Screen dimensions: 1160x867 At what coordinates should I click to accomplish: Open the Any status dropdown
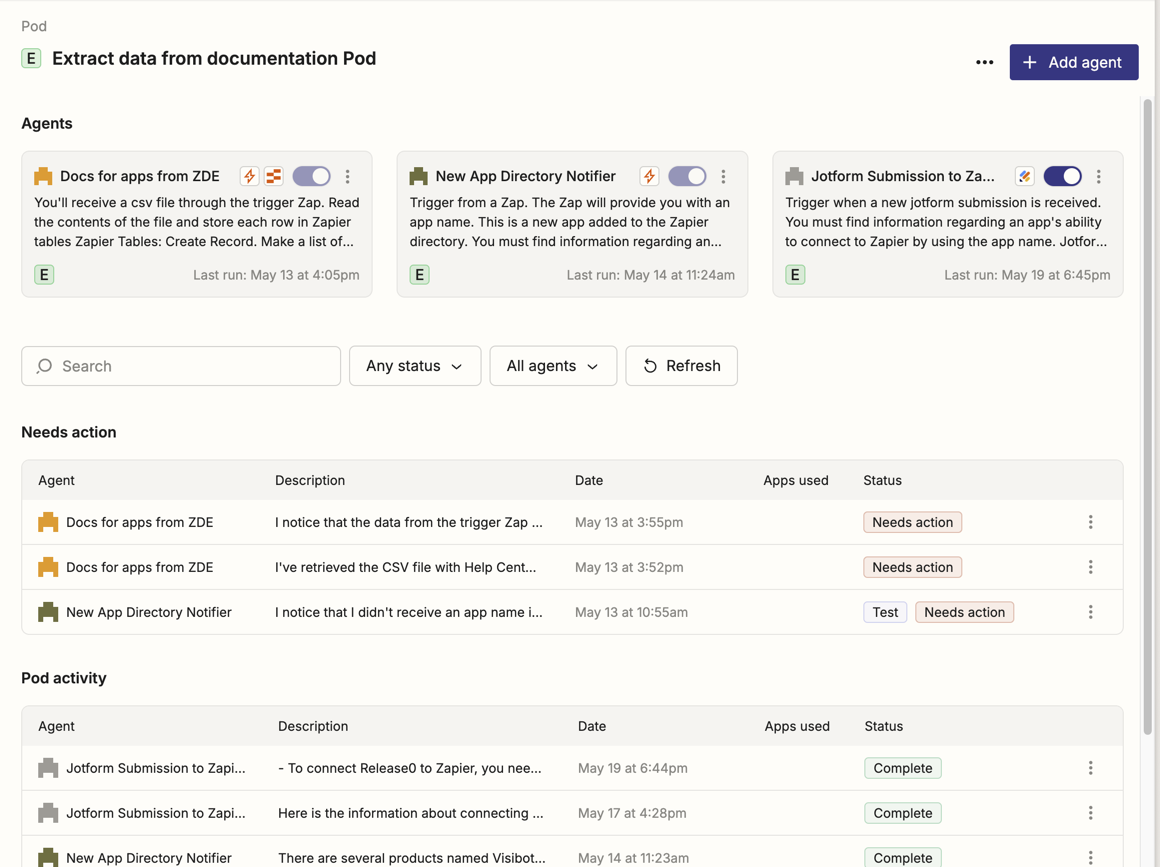click(415, 366)
